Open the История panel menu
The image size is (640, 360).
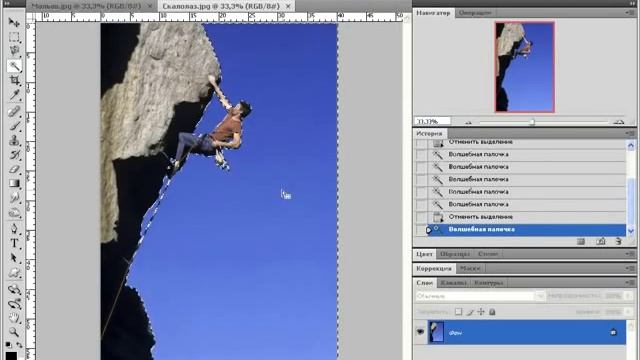click(630, 133)
